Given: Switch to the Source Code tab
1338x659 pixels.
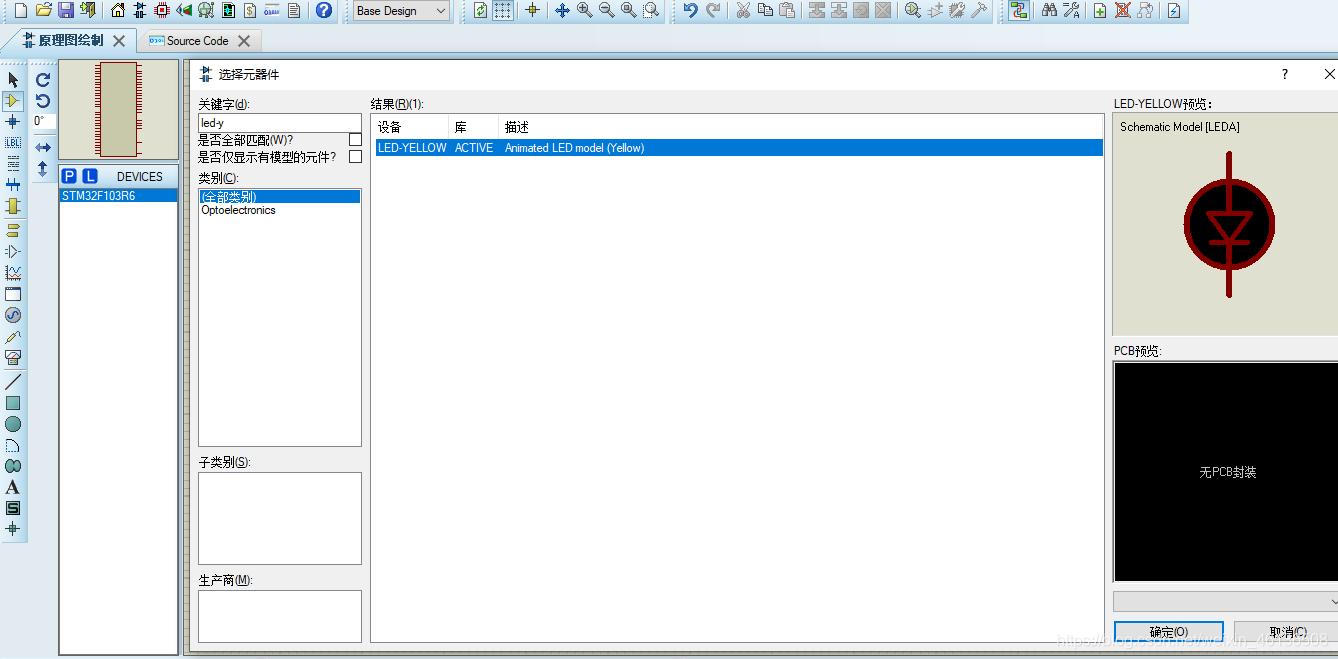Looking at the screenshot, I should [x=197, y=41].
